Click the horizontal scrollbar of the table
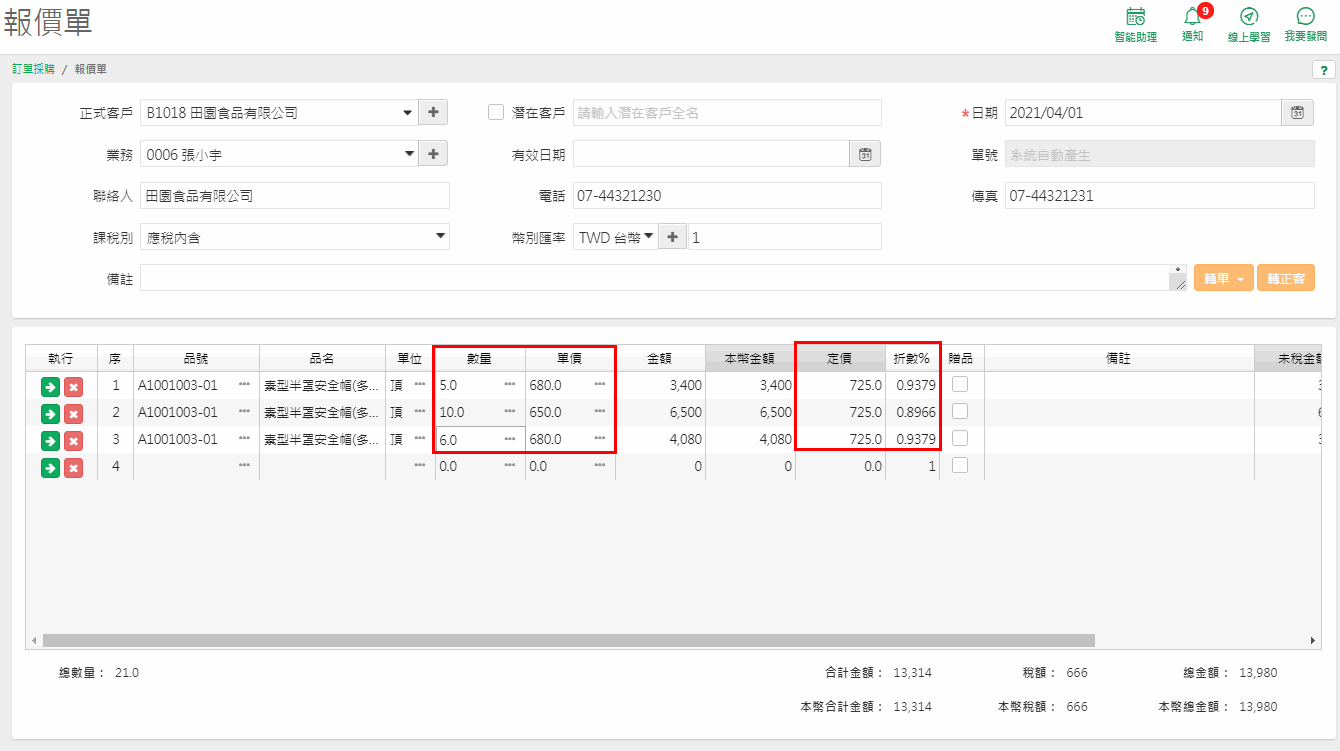Viewport: 1340px width, 751px height. pyautogui.click(x=568, y=640)
